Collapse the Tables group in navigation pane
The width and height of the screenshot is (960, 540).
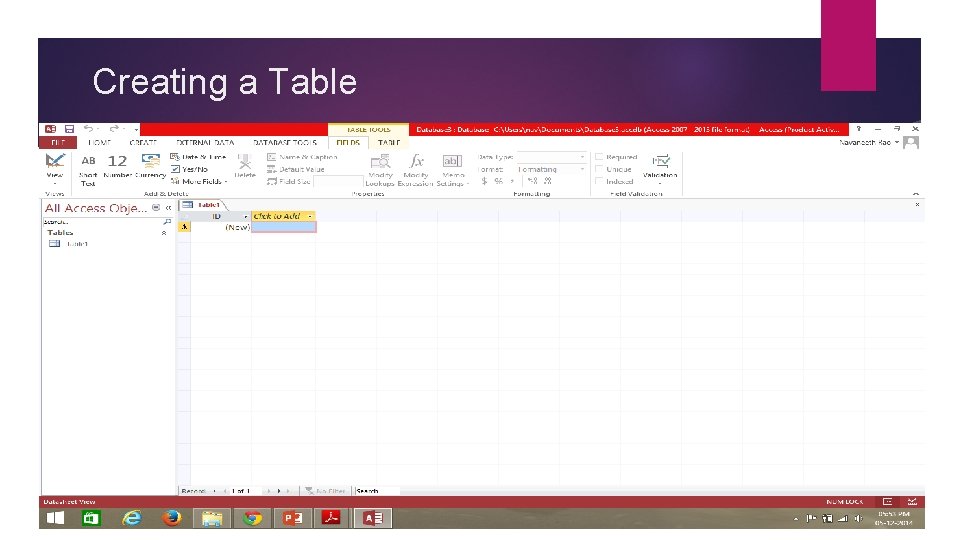pos(164,233)
